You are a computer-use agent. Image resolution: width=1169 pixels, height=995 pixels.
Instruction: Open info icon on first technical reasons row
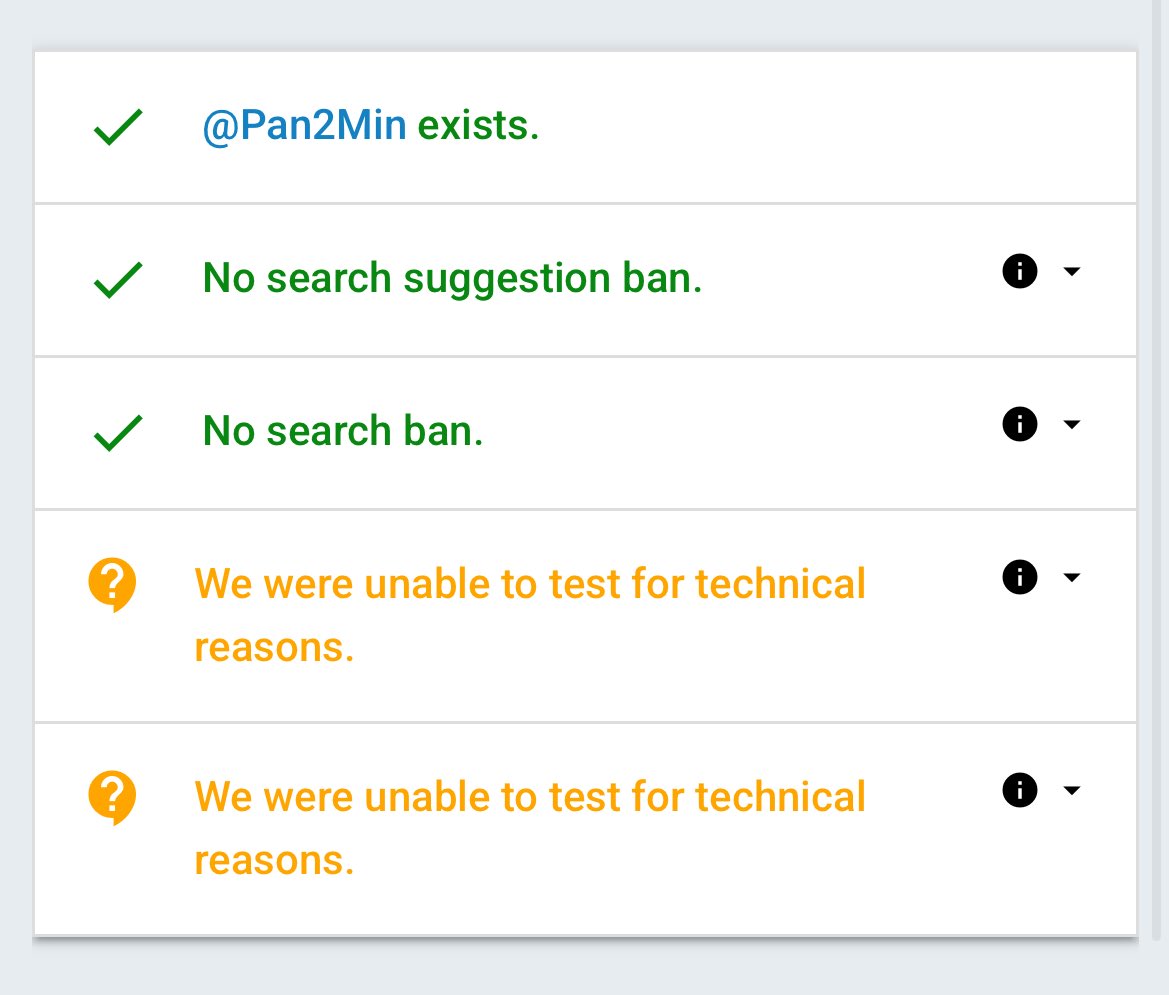click(x=1020, y=577)
